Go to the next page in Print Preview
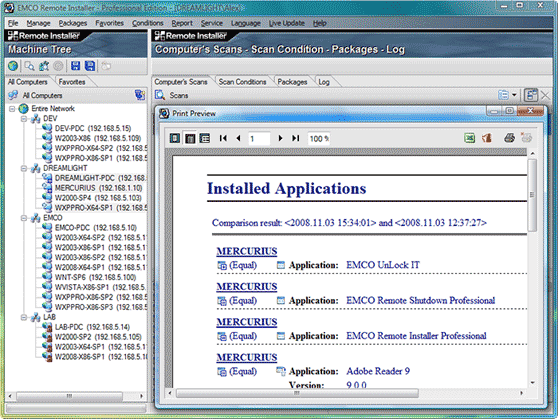 (280, 138)
